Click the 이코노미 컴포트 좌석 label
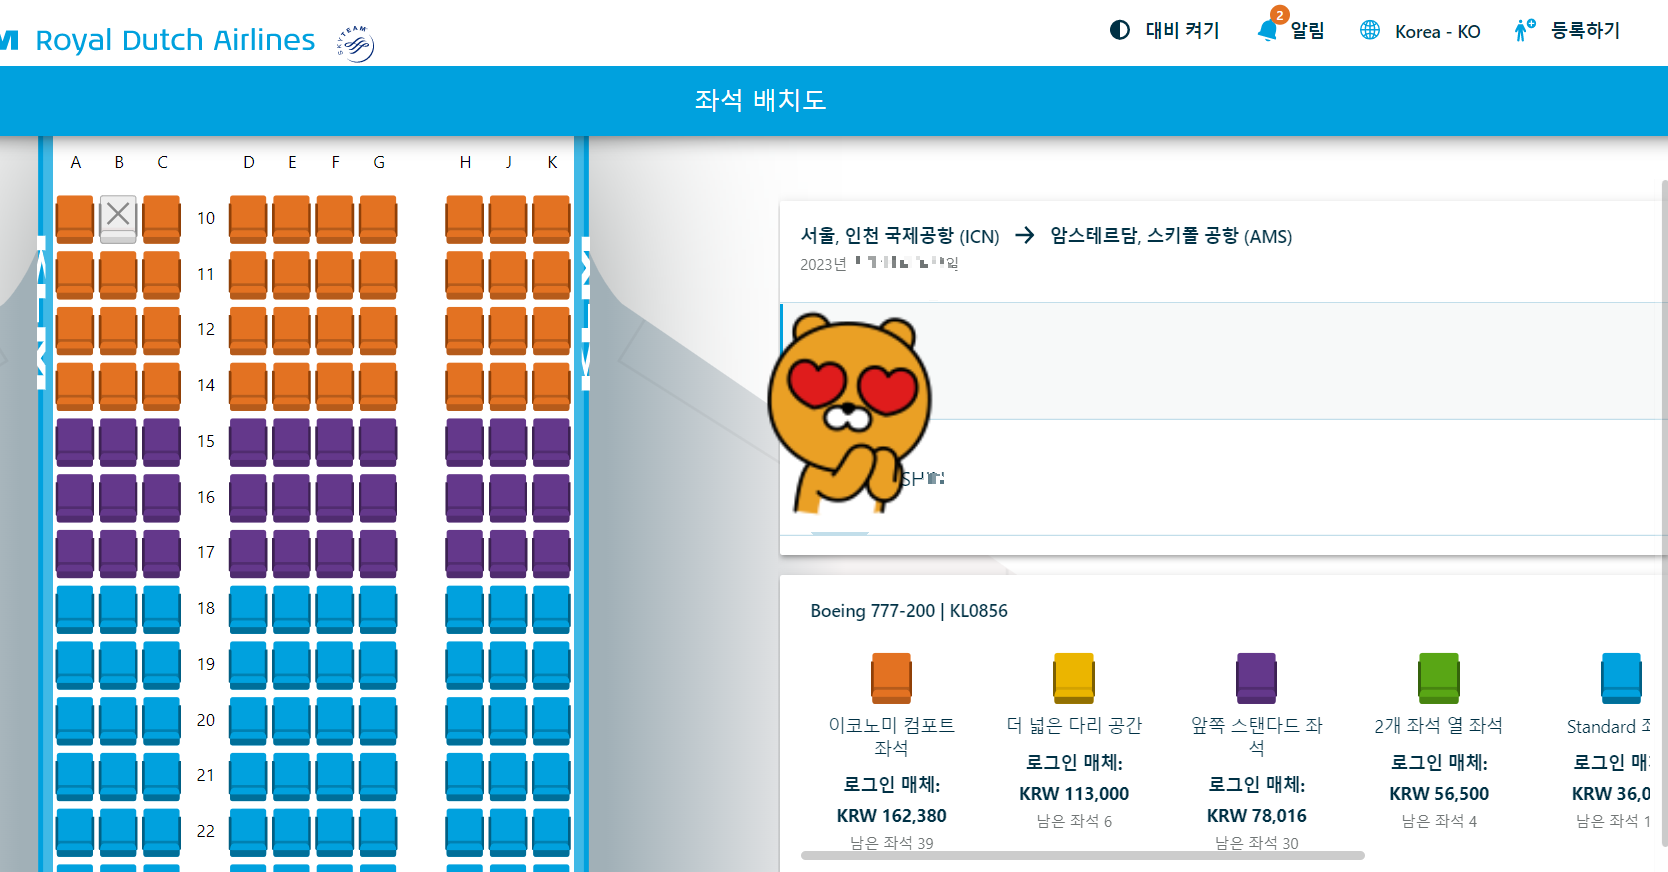This screenshot has width=1668, height=872. [x=891, y=737]
